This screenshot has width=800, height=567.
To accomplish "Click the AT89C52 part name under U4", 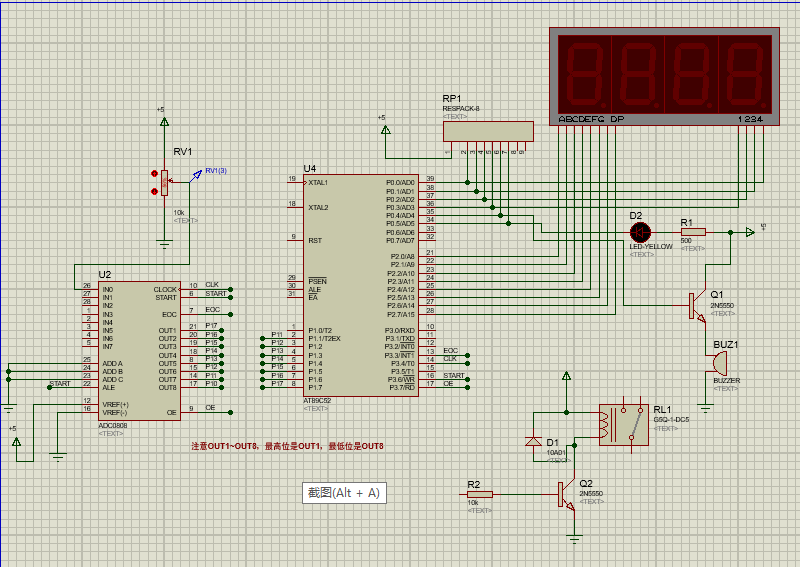I will click(317, 401).
